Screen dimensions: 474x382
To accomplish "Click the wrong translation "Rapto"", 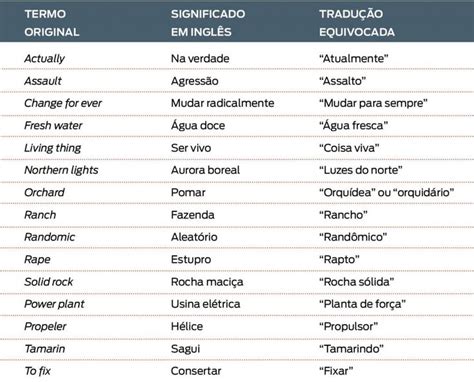I will click(x=339, y=260).
